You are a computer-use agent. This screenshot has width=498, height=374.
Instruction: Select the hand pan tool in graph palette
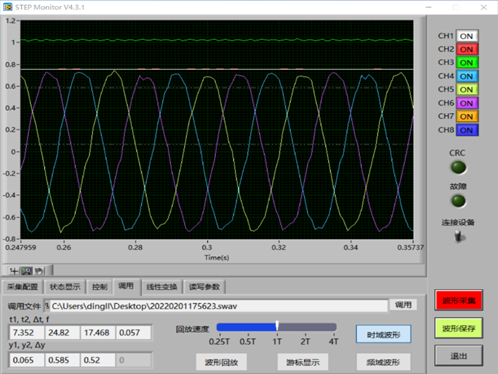[x=39, y=271]
